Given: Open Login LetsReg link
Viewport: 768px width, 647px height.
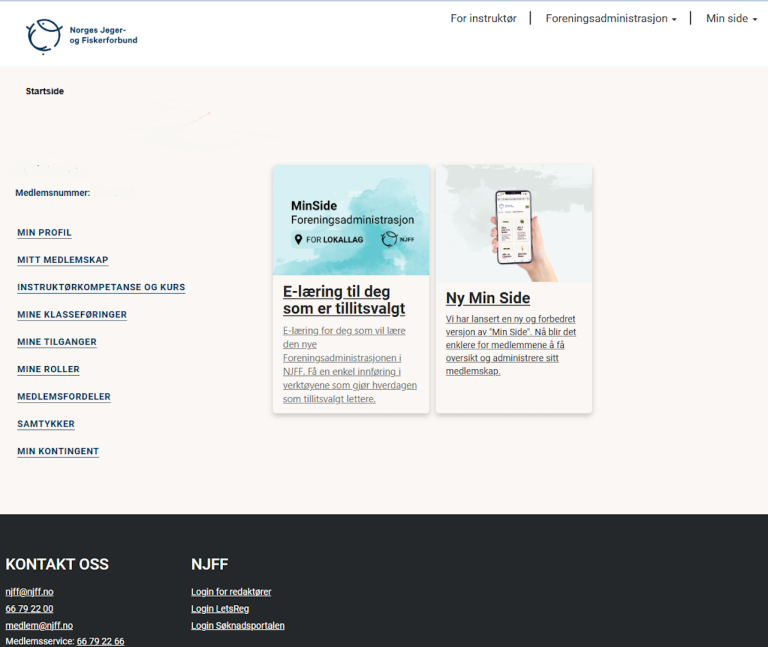Looking at the screenshot, I should pyautogui.click(x=220, y=609).
